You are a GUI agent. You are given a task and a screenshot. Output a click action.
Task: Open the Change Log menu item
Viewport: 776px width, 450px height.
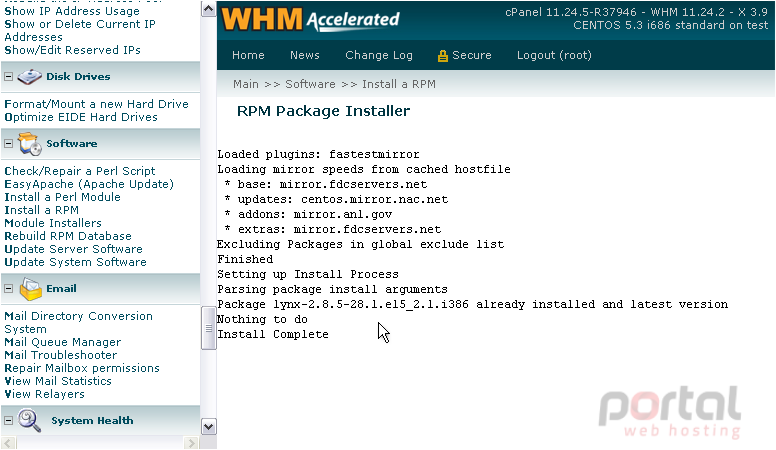pos(379,55)
